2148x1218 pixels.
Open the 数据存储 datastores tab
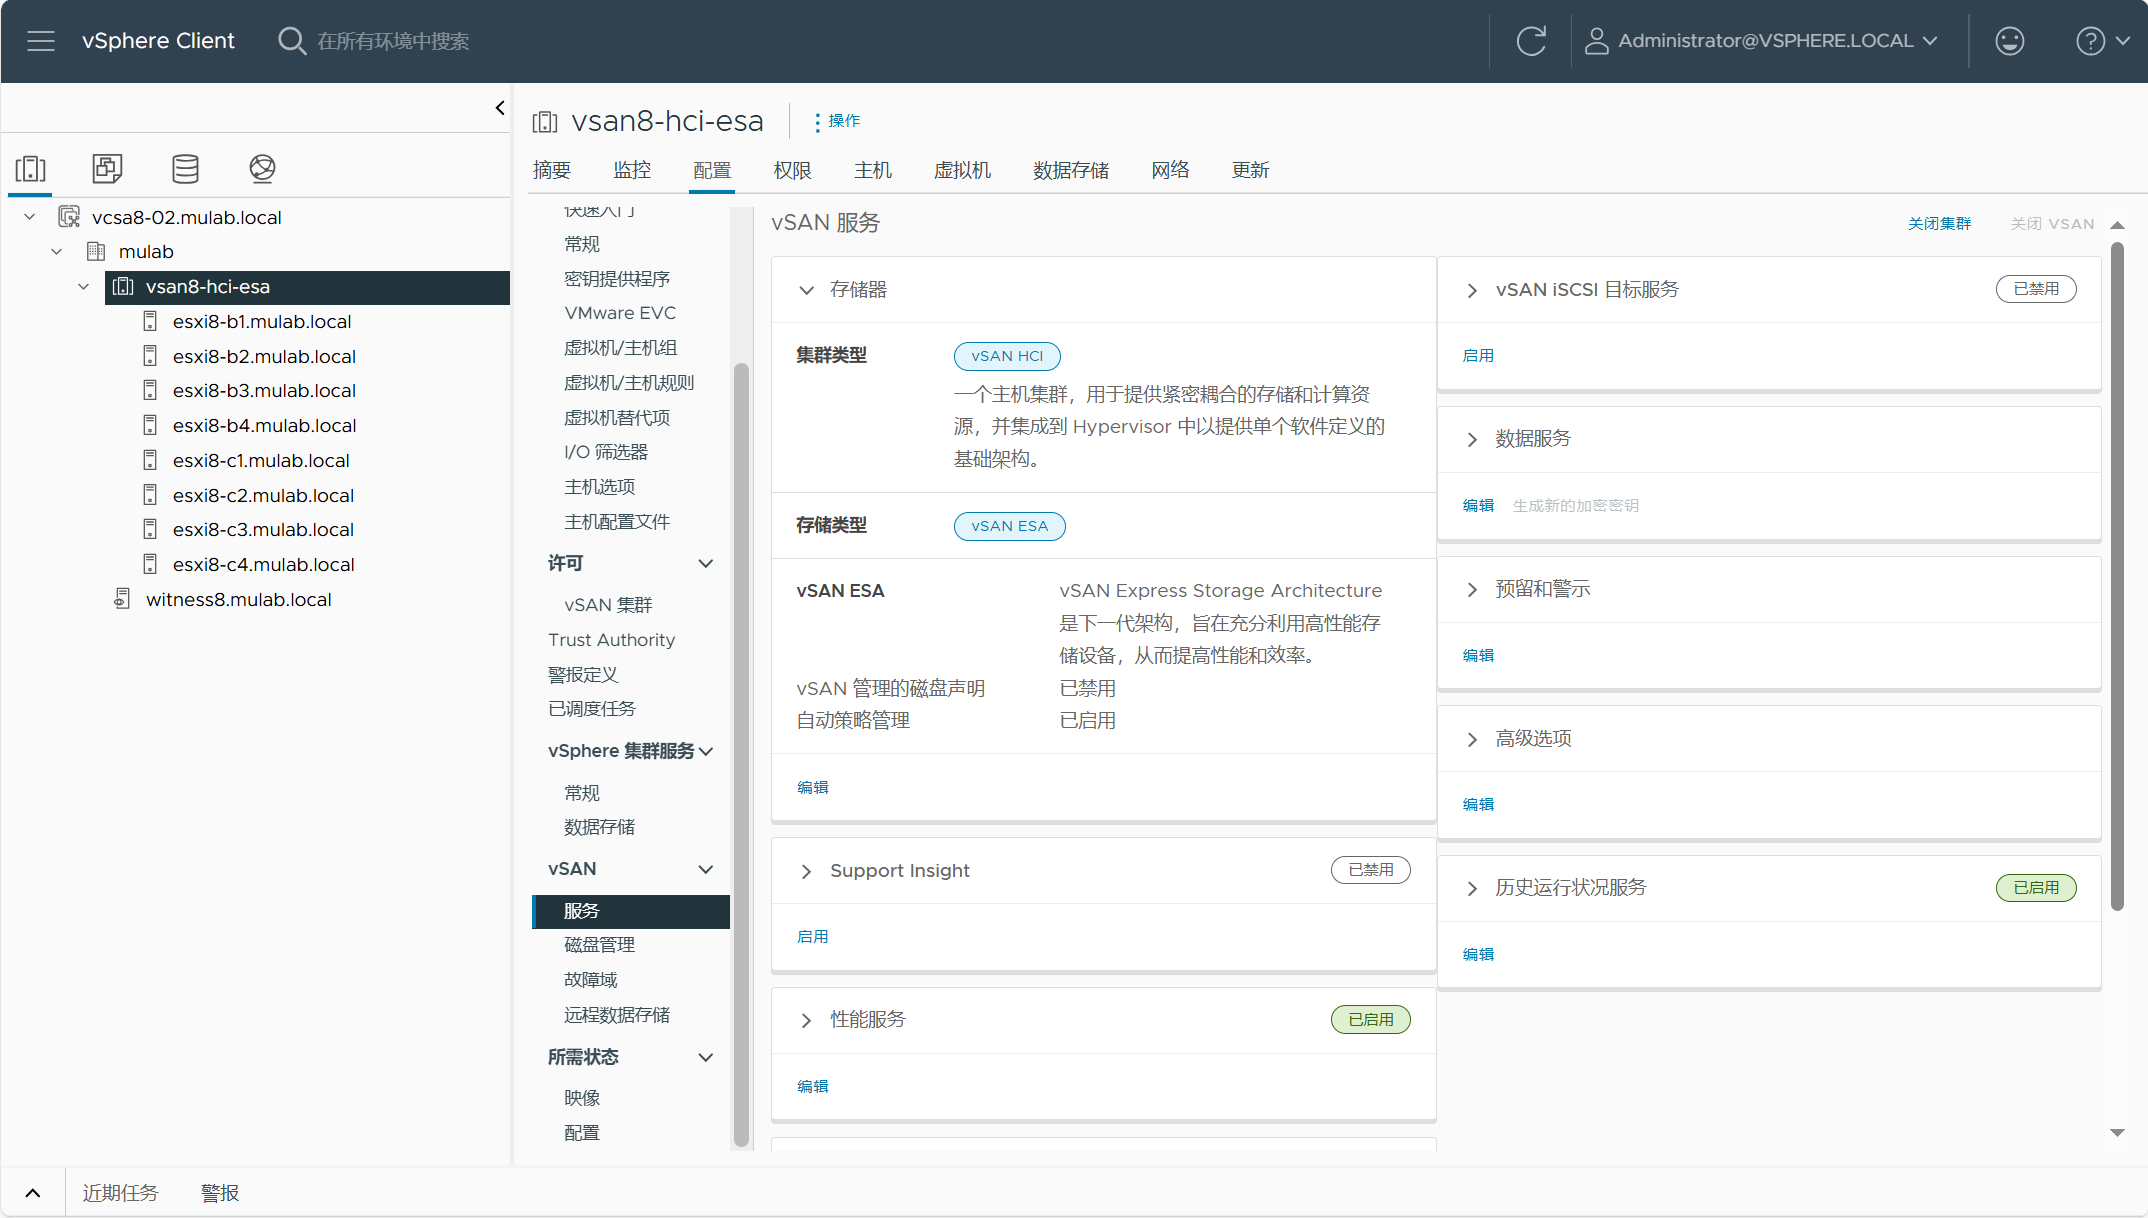click(x=1071, y=170)
